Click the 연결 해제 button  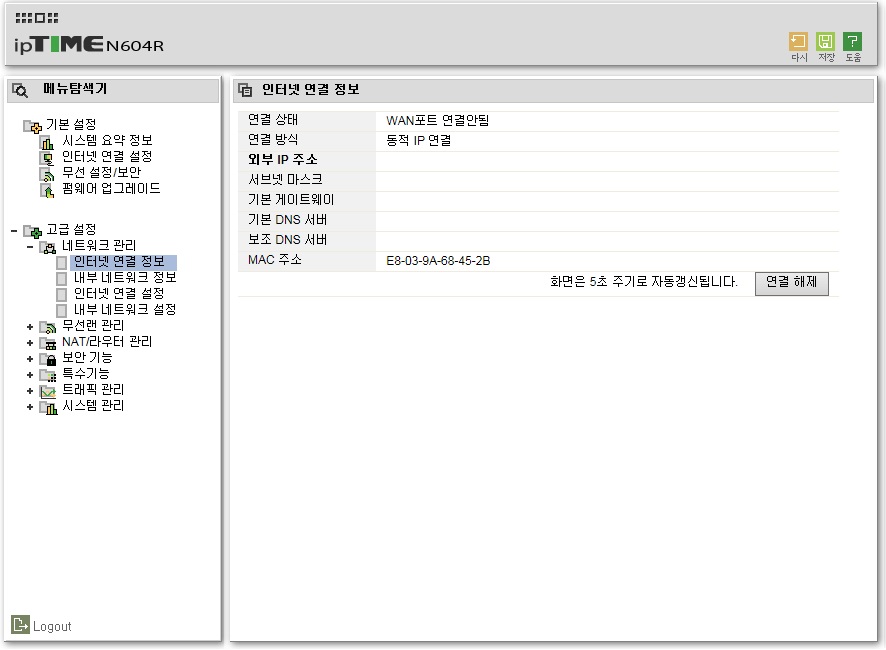point(792,283)
